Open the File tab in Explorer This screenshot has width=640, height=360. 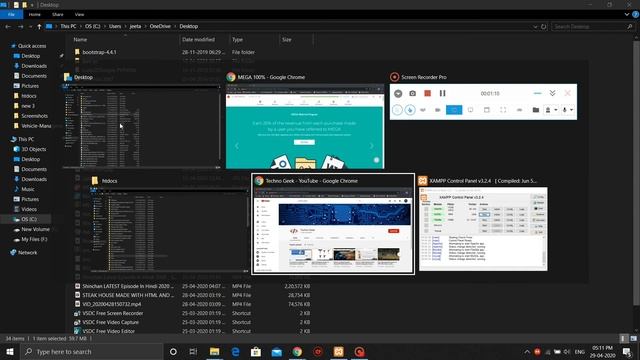click(x=11, y=14)
